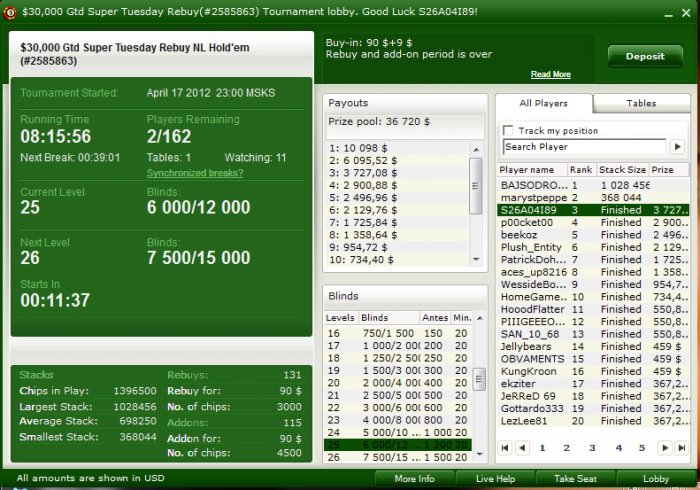Select highlighted blinds level 25 row
The width and height of the screenshot is (700, 490).
pyautogui.click(x=398, y=445)
